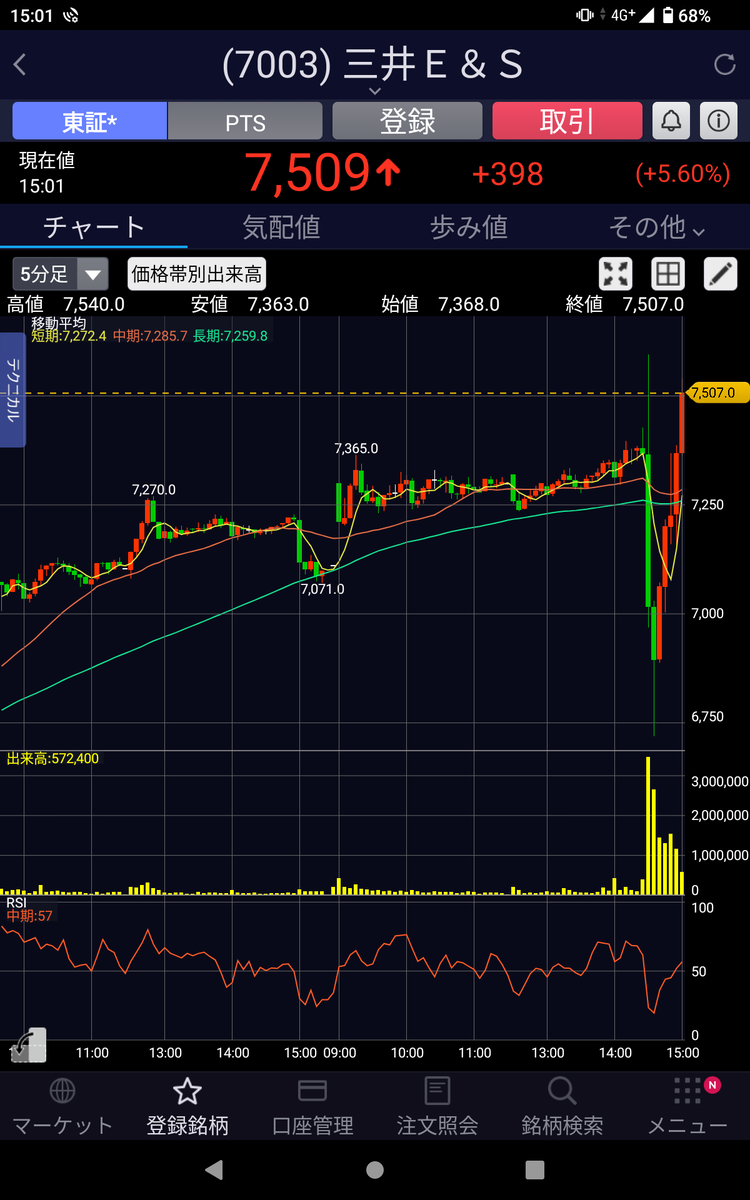
Task: Open the マーケット globe tab
Action: (x=62, y=1108)
